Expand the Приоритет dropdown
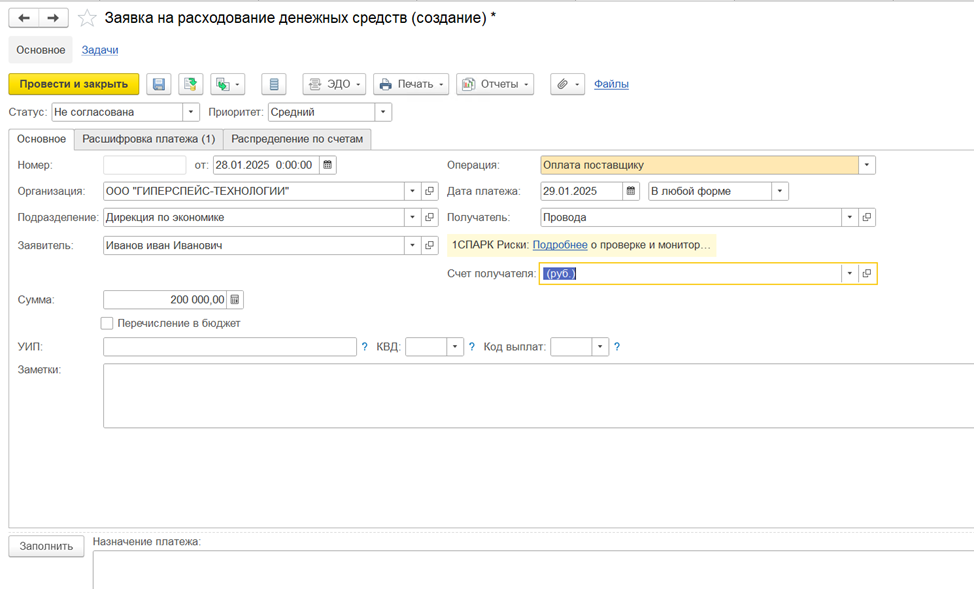The image size is (974, 589). pyautogui.click(x=383, y=112)
